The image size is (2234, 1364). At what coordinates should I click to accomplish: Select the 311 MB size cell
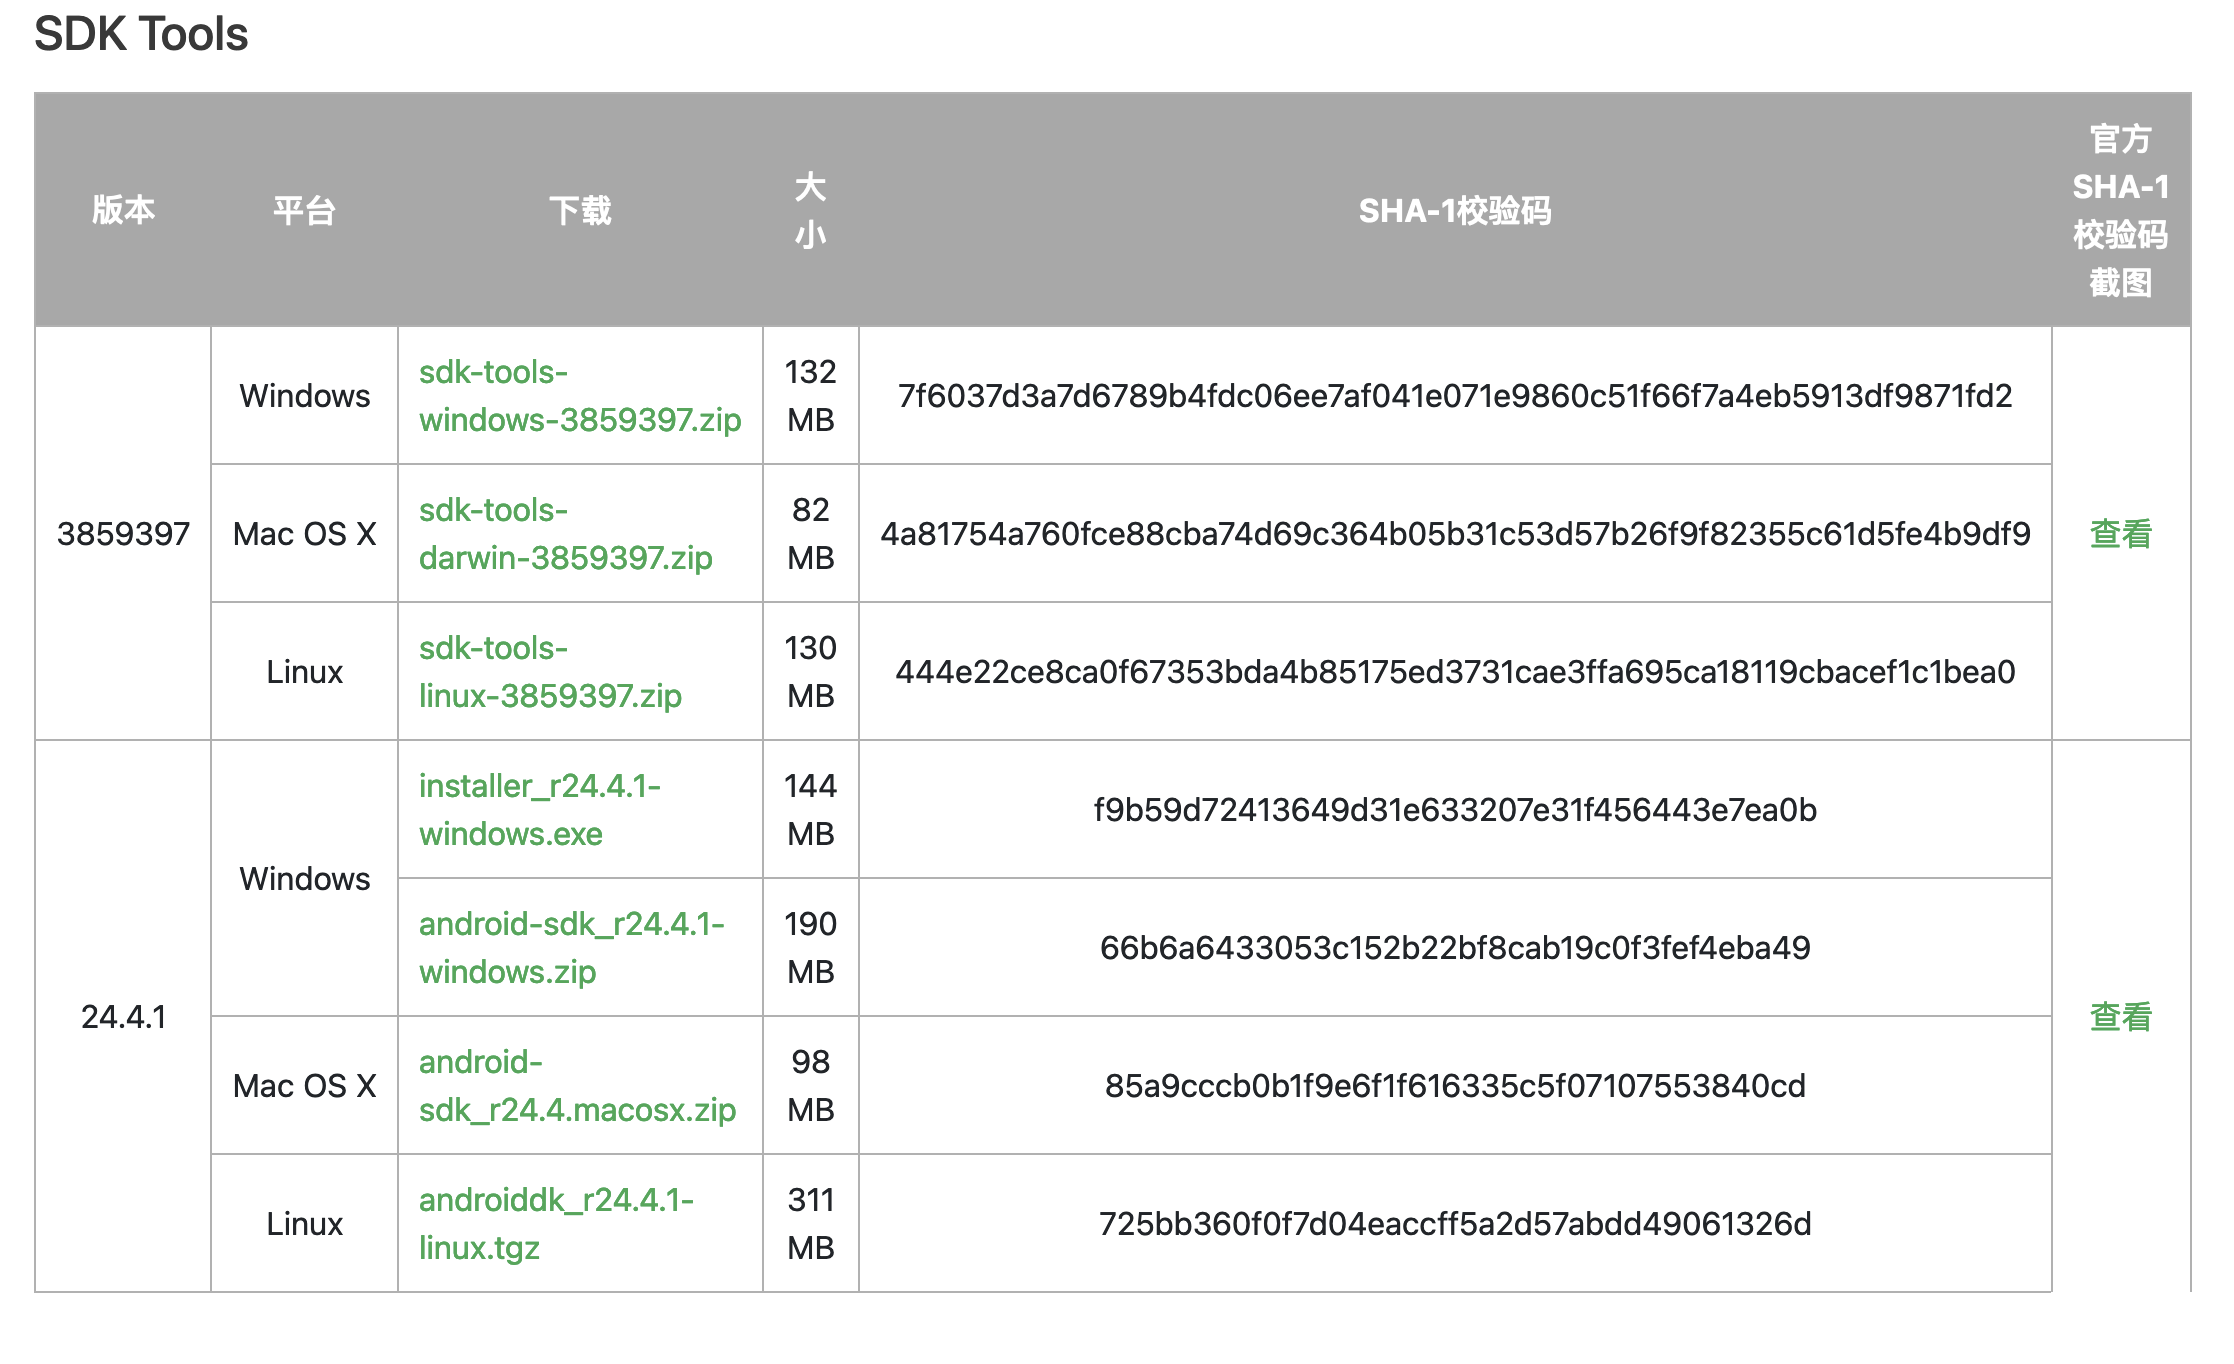tap(810, 1224)
